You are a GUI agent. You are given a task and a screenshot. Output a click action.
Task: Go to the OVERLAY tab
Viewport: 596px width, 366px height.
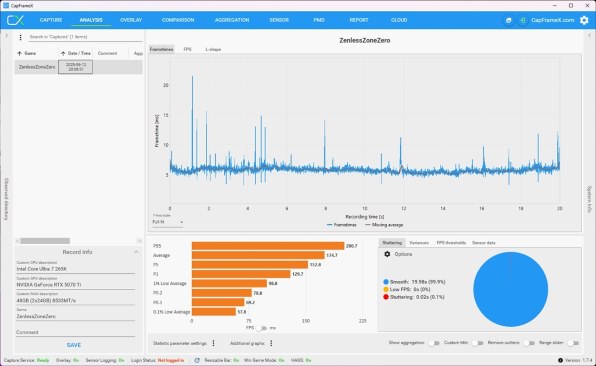(131, 20)
